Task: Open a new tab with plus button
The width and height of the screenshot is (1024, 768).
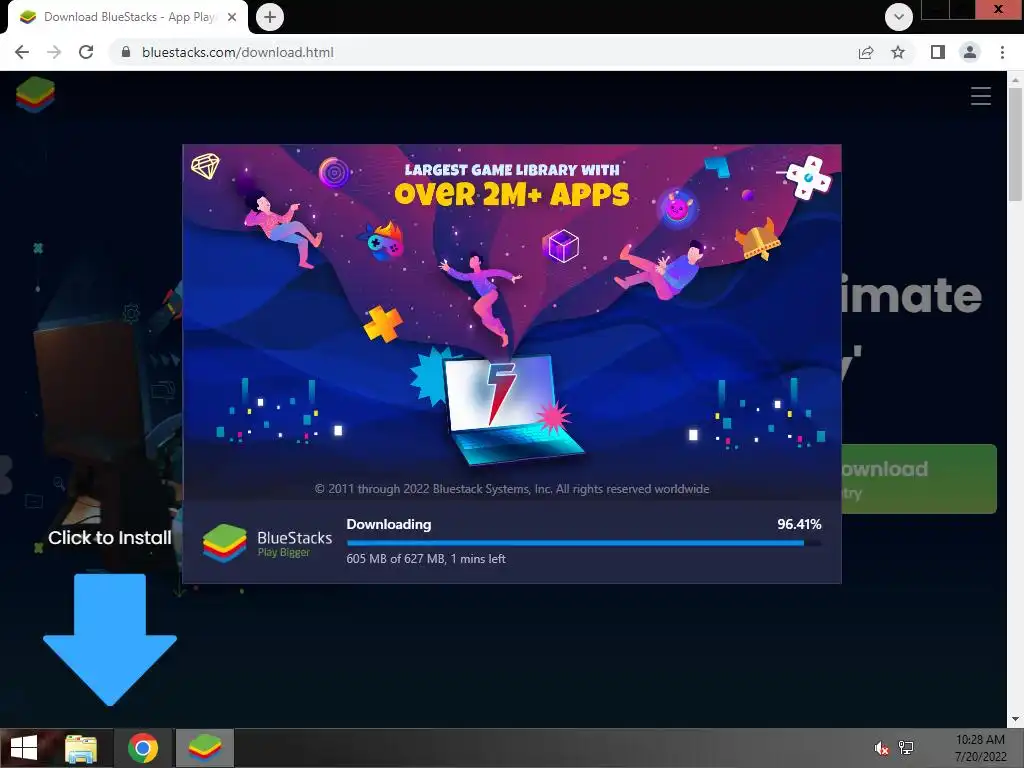Action: [270, 17]
